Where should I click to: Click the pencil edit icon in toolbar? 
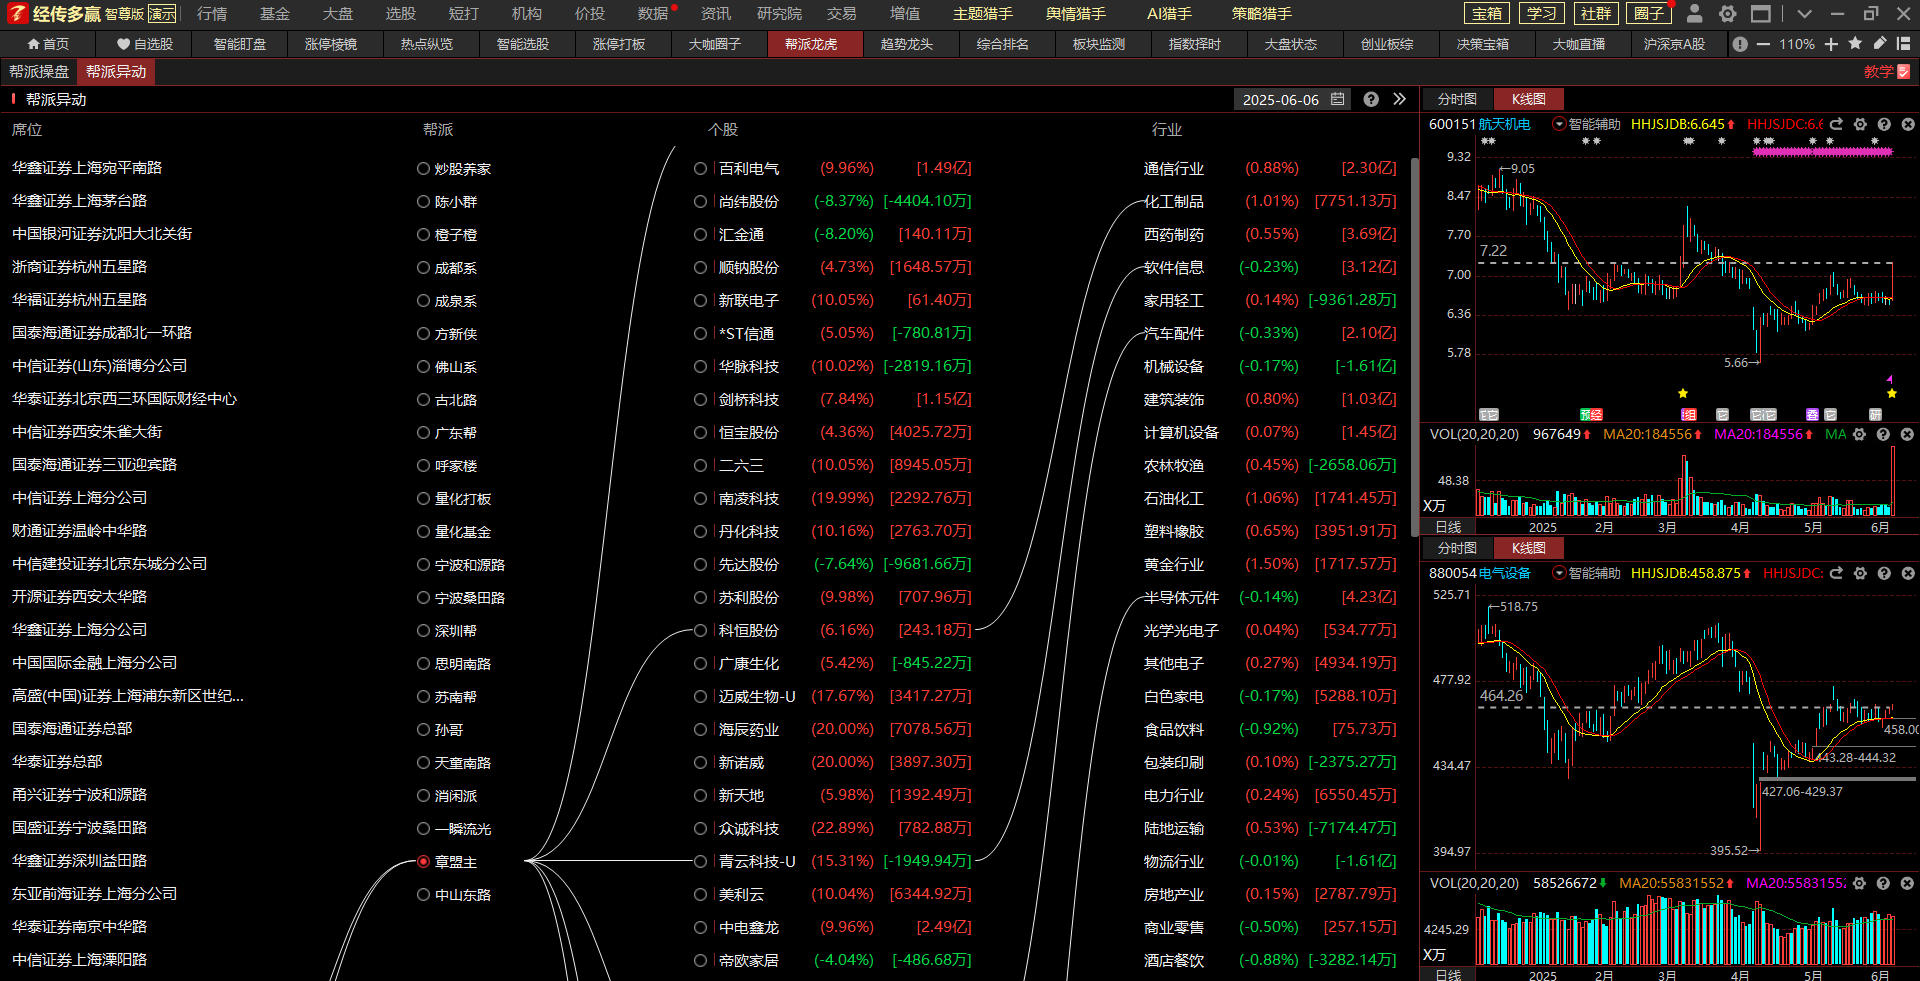tap(1880, 44)
